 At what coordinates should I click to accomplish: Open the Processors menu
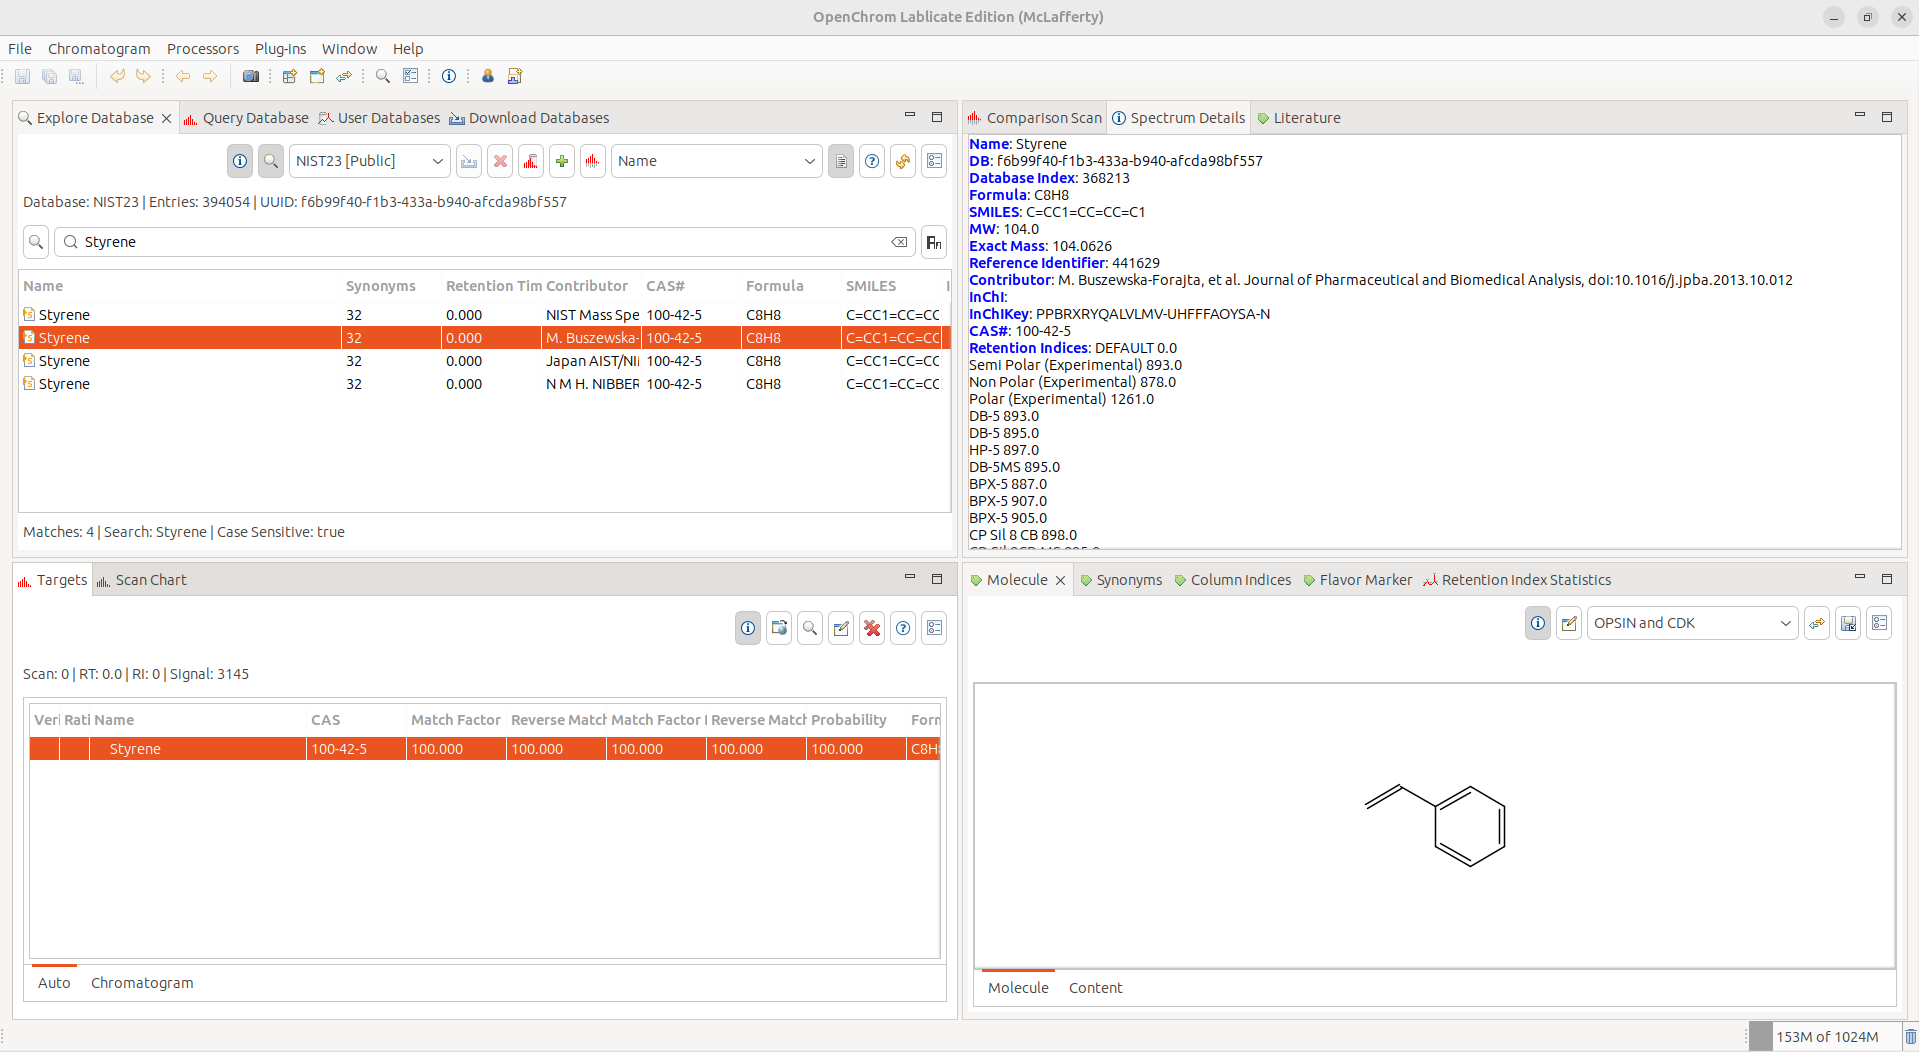coord(203,49)
